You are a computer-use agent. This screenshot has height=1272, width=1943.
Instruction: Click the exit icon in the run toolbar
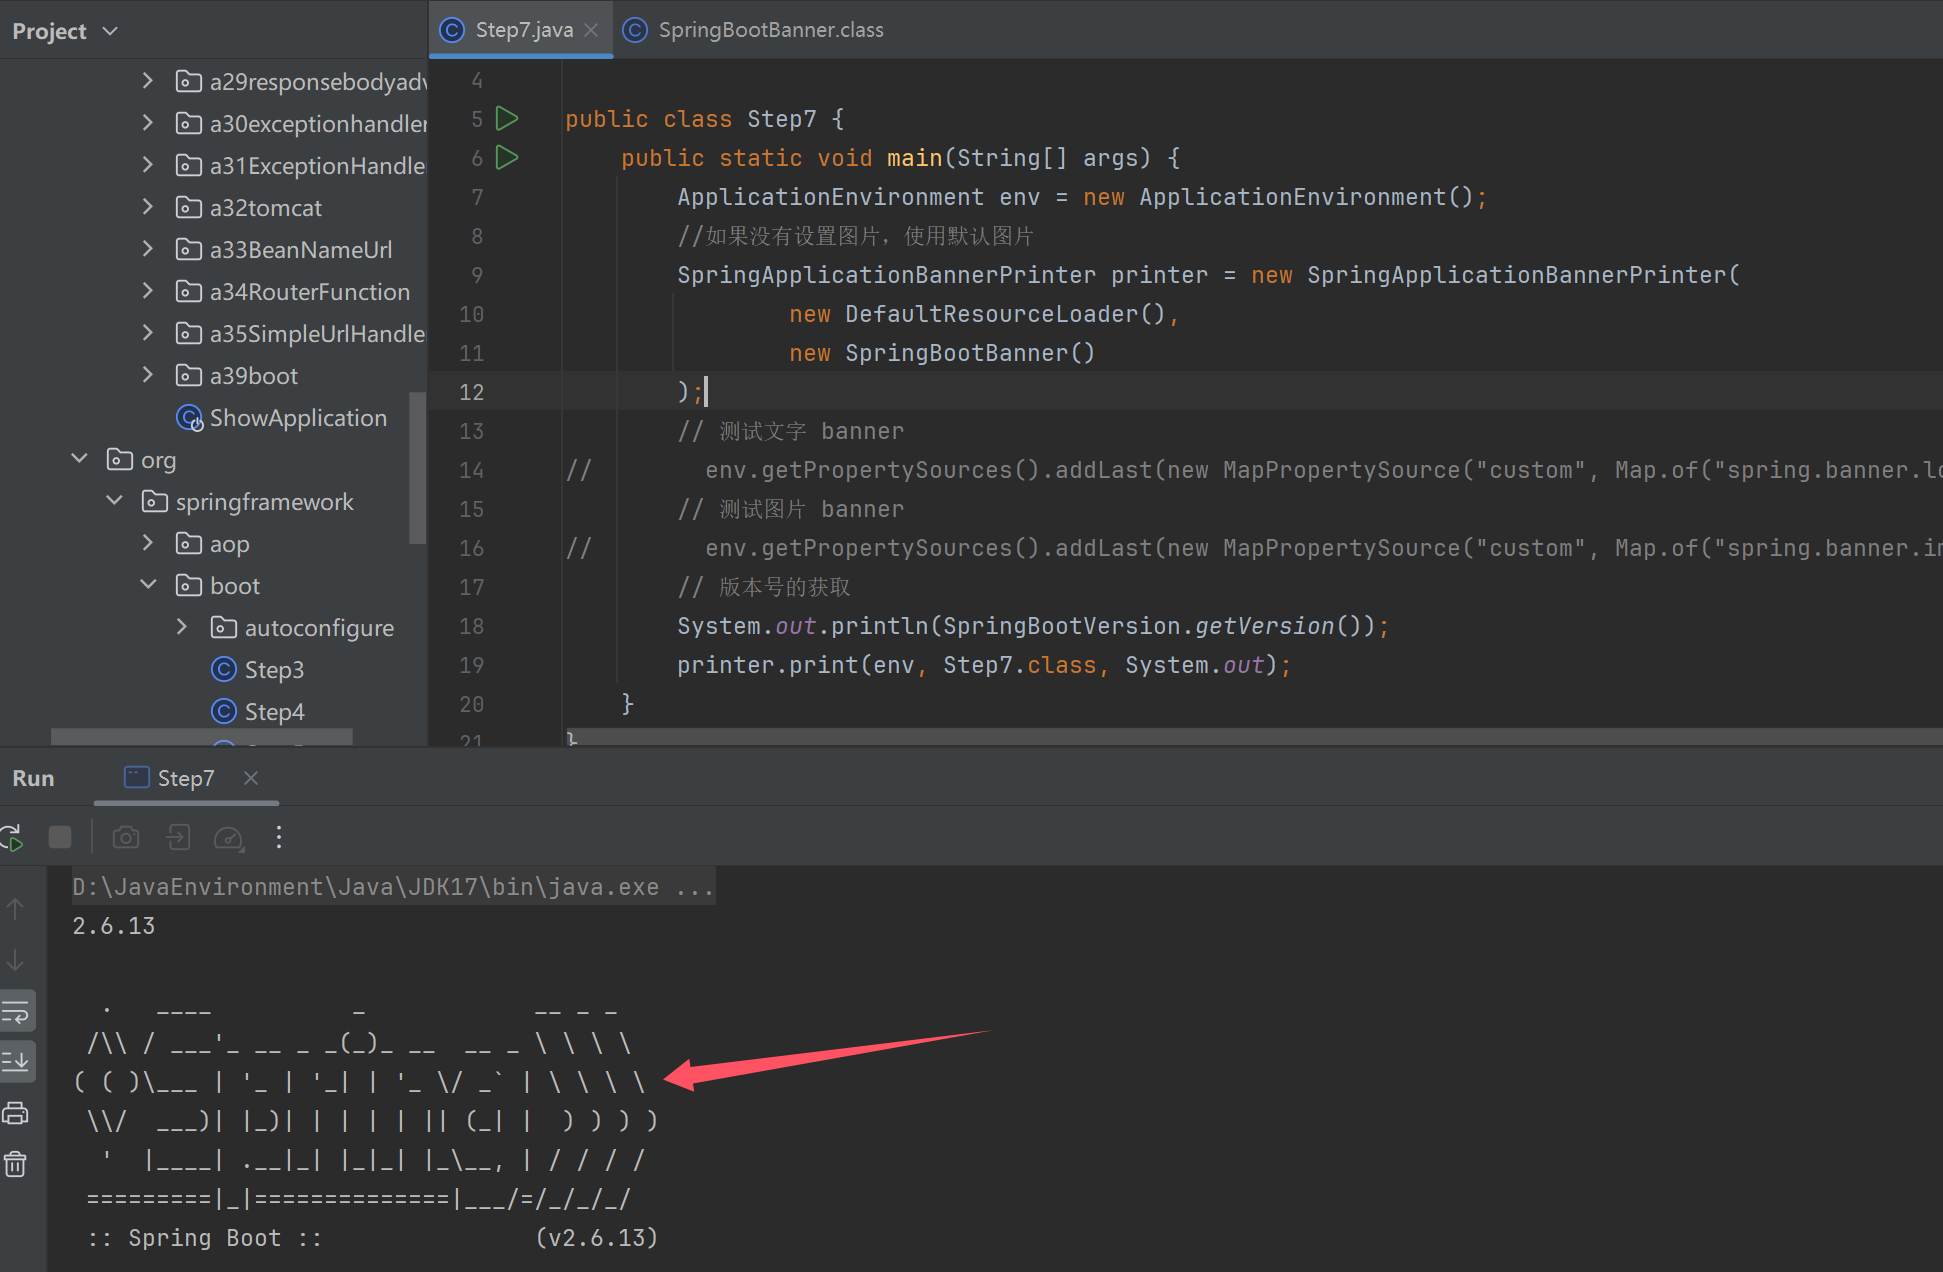coord(178,837)
